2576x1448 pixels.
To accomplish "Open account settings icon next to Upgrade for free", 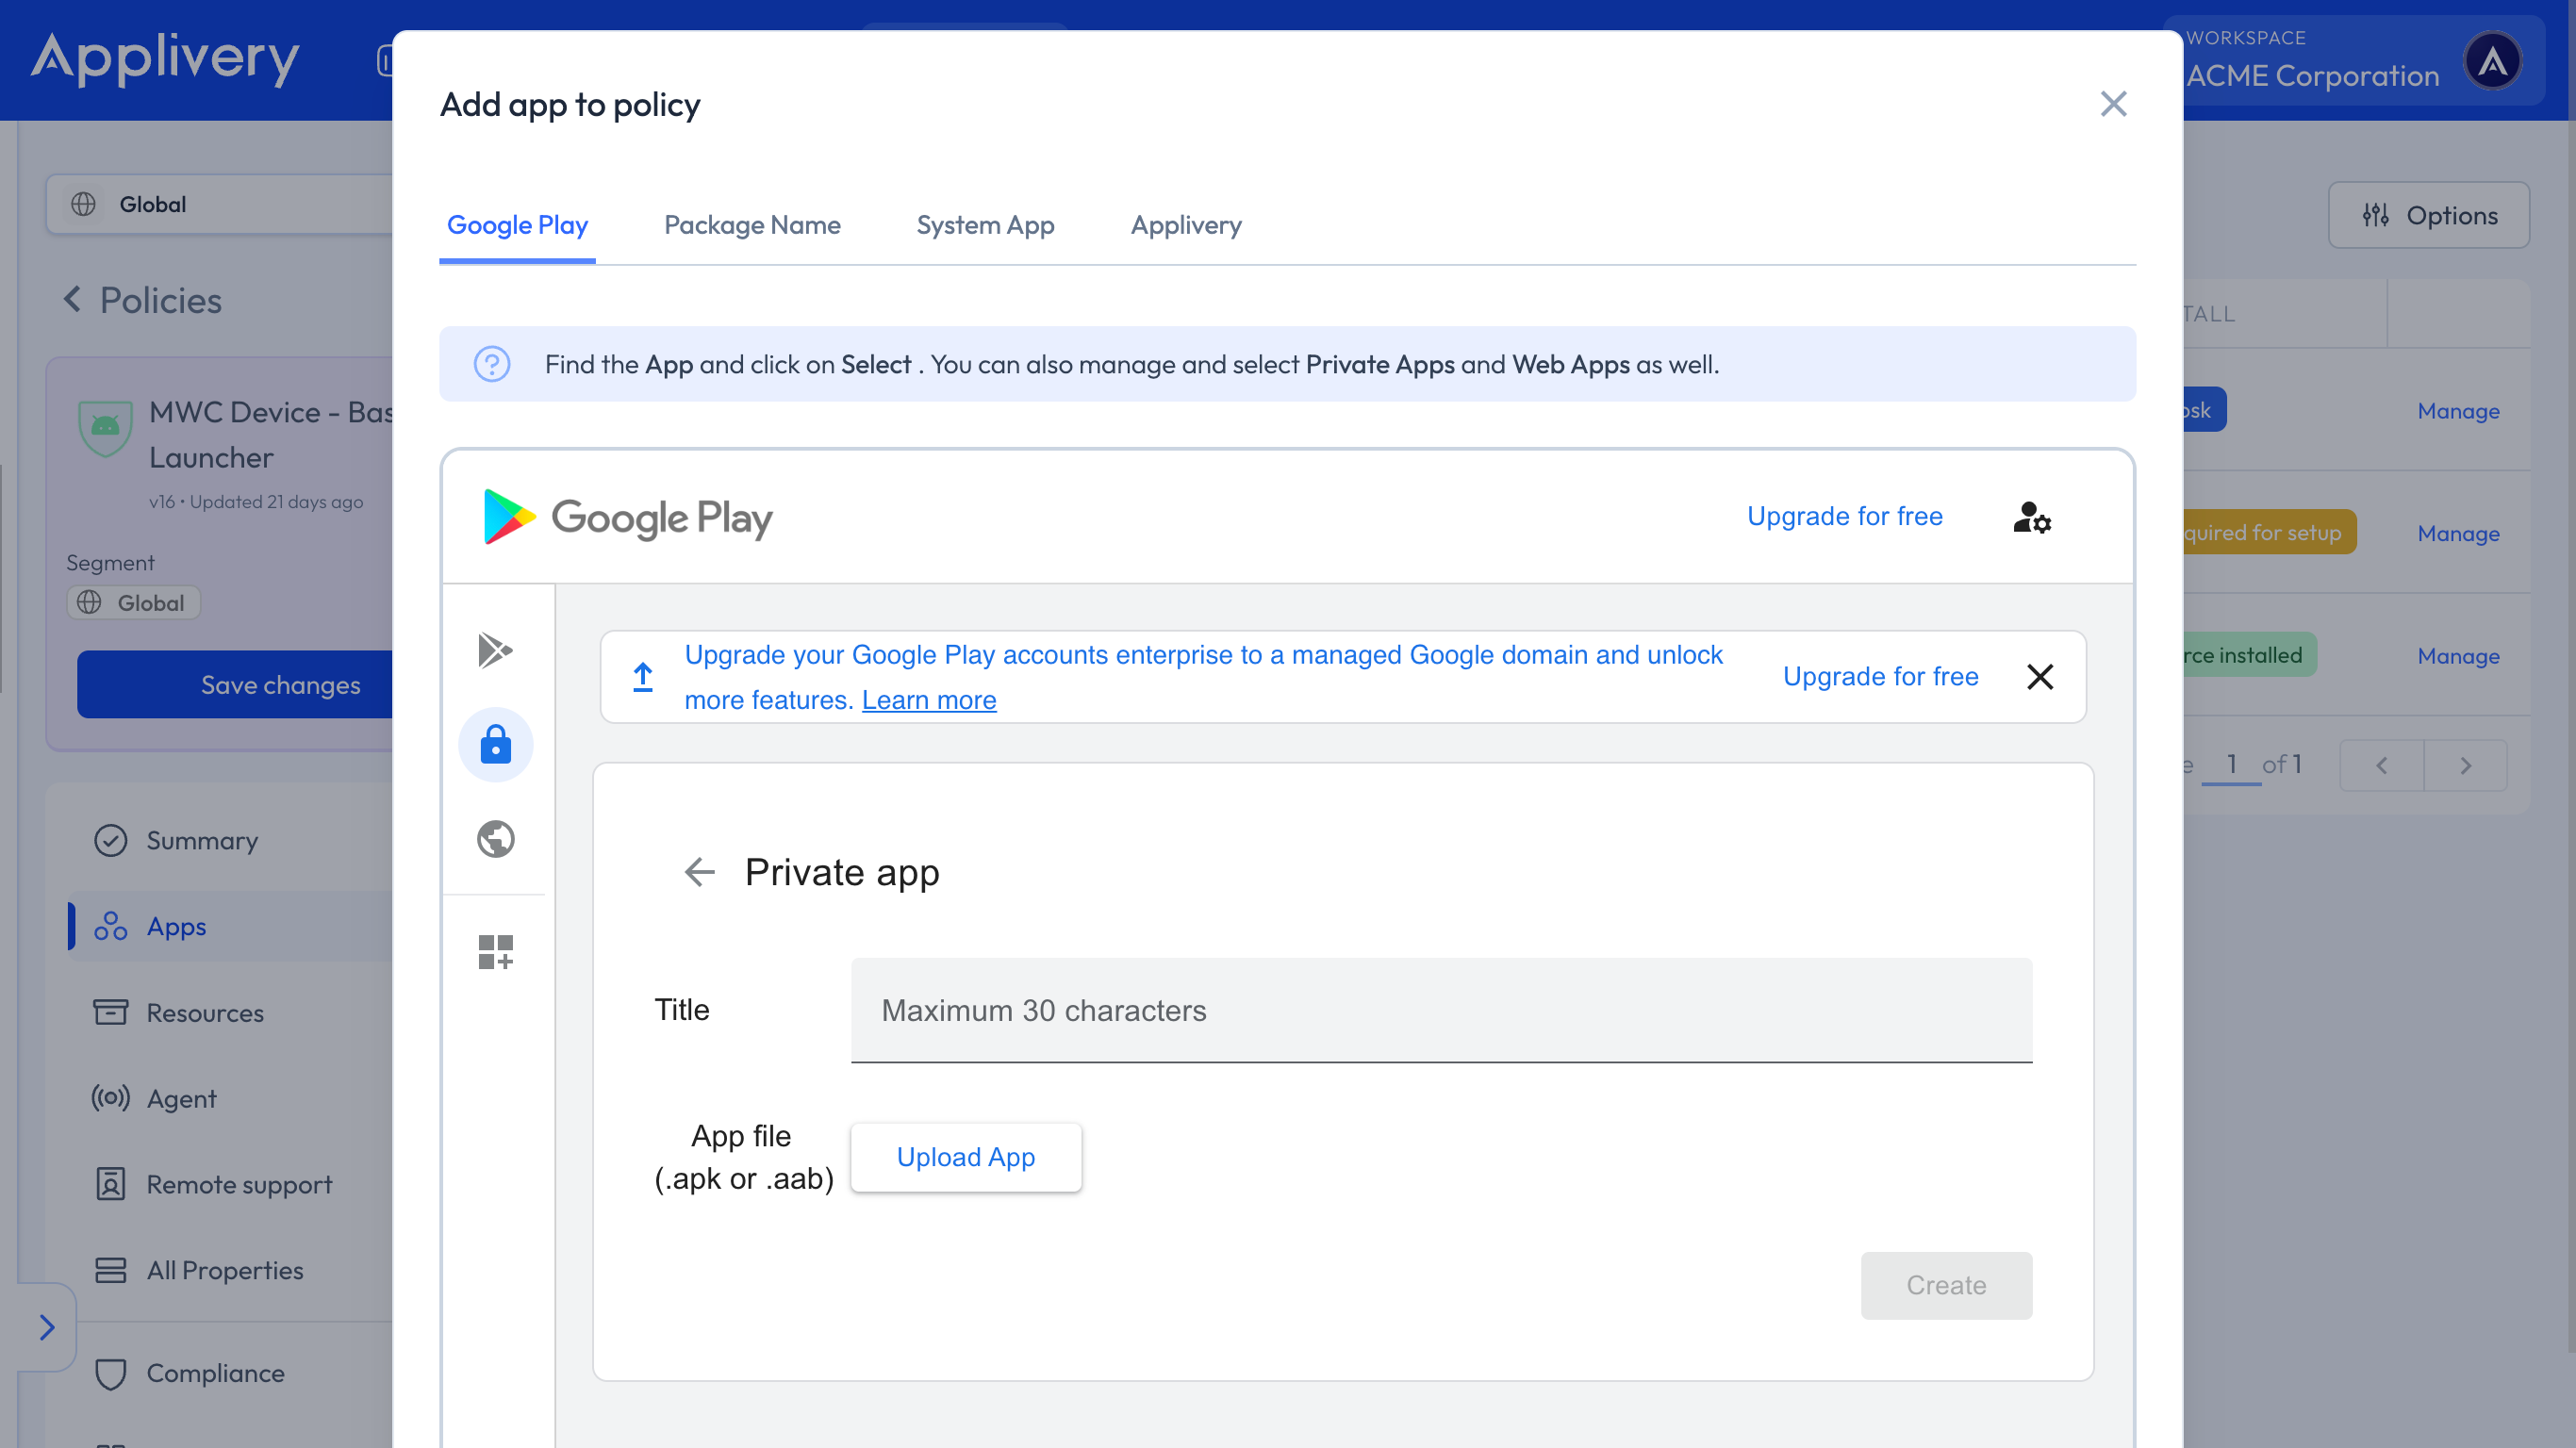I will click(x=2031, y=518).
